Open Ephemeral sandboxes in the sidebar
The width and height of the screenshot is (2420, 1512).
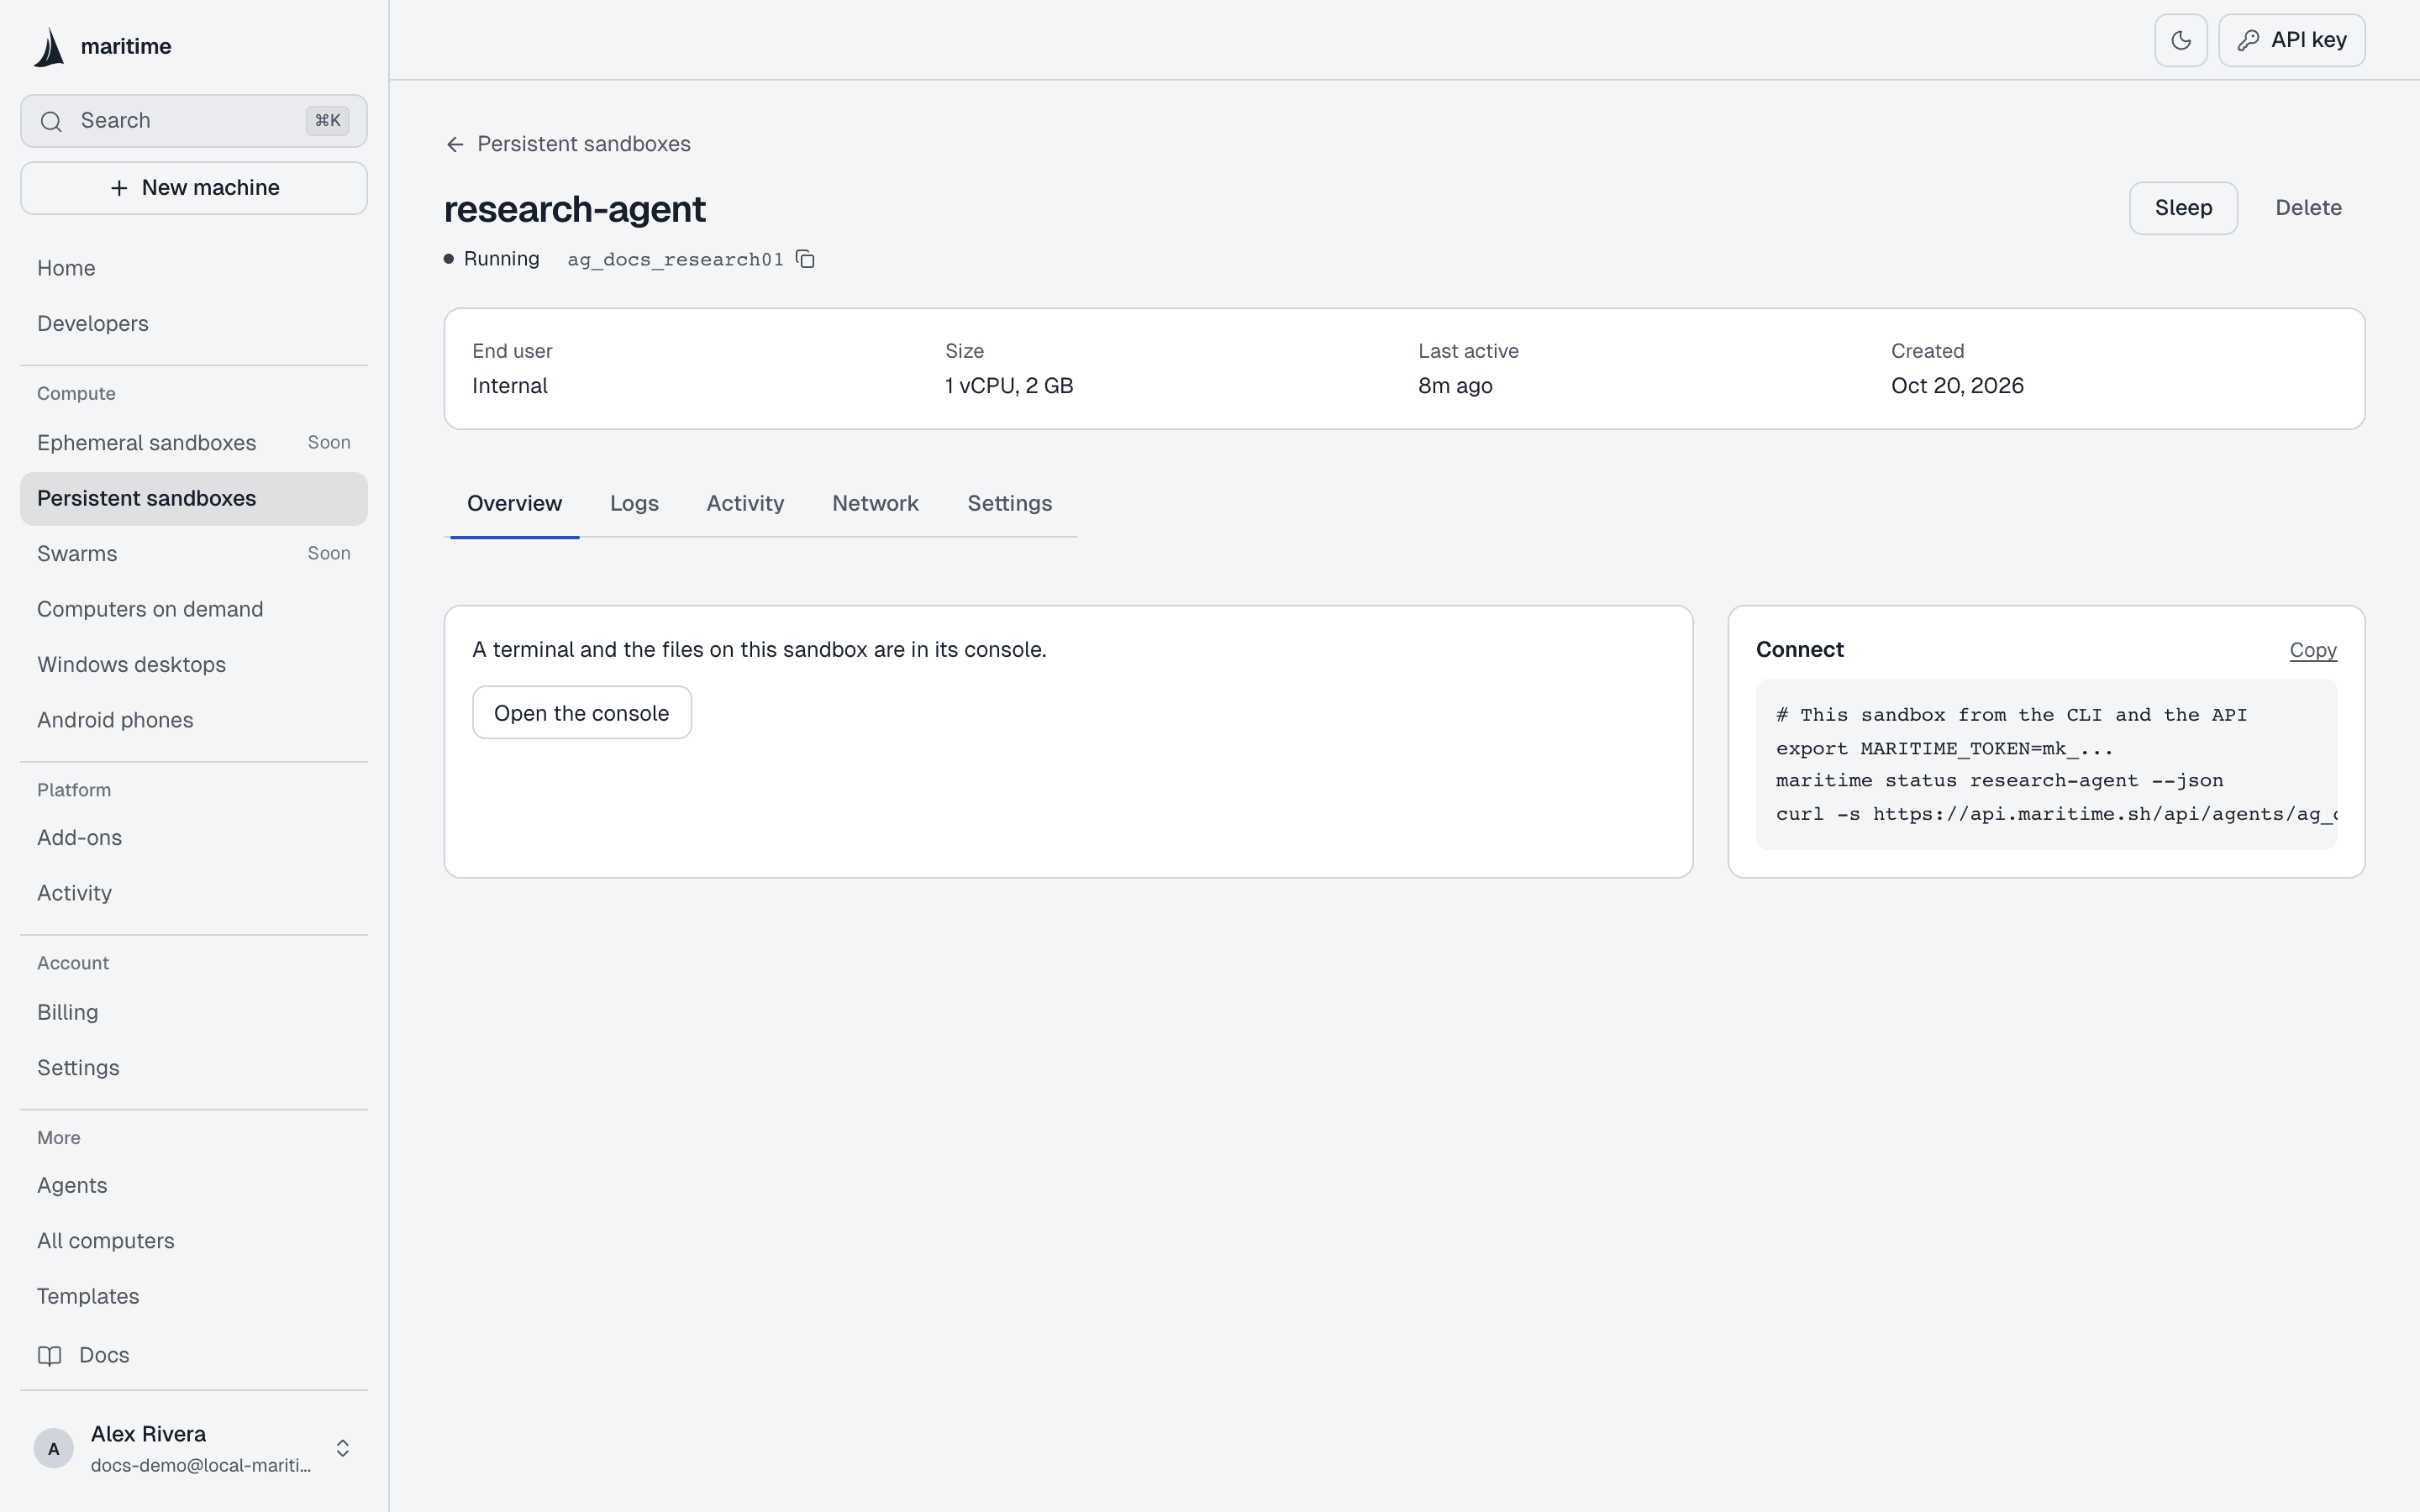point(194,443)
